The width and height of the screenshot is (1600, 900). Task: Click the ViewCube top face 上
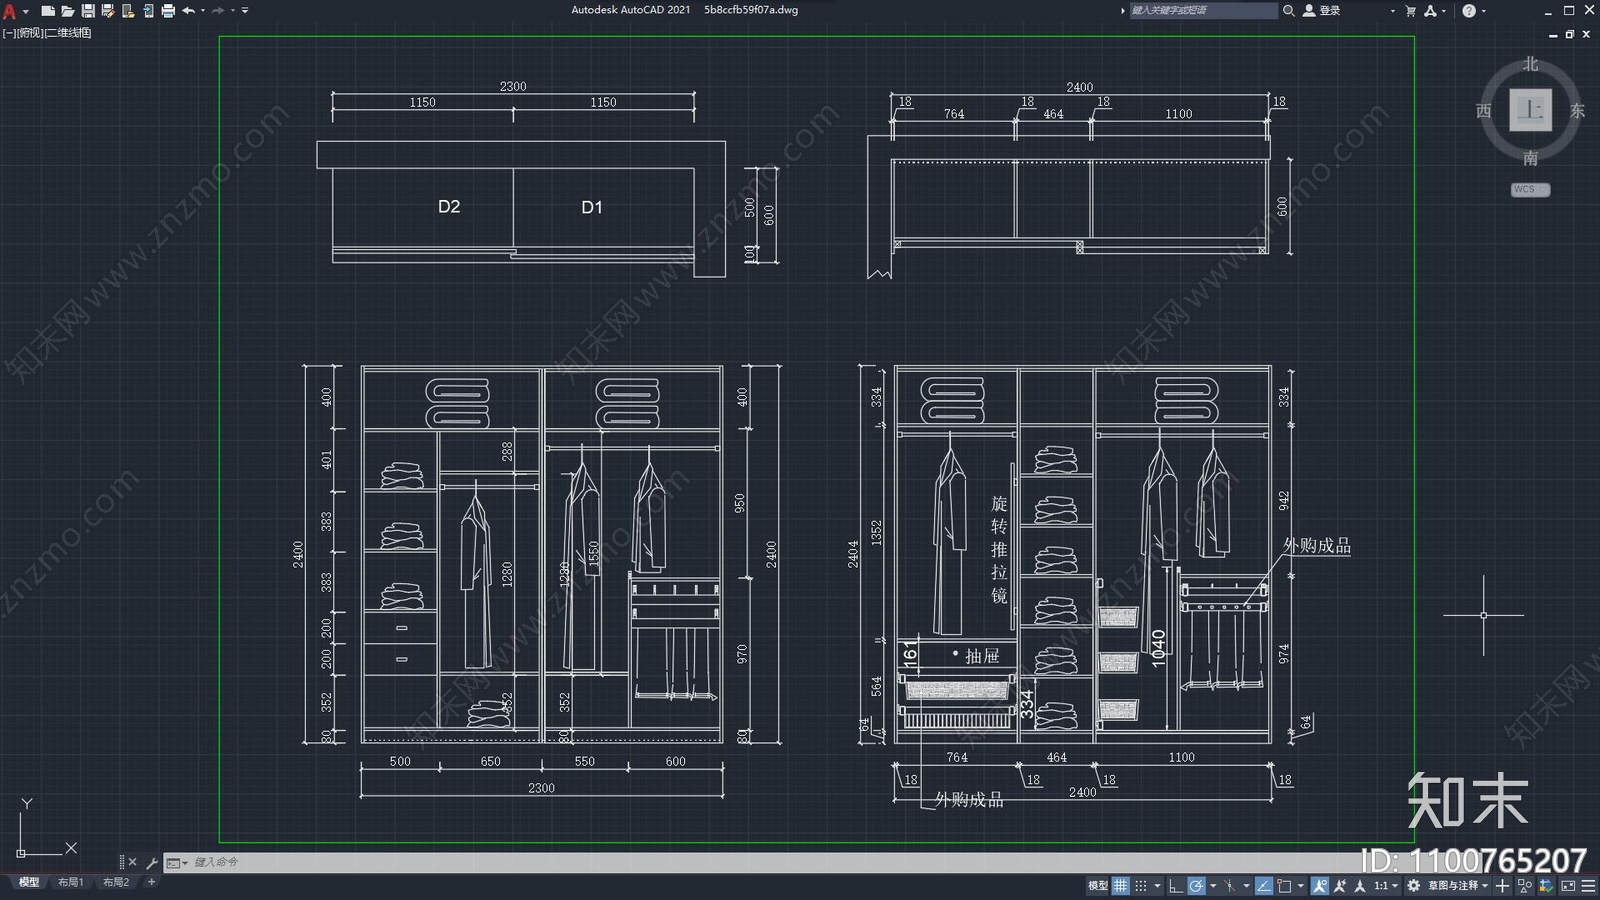1530,109
